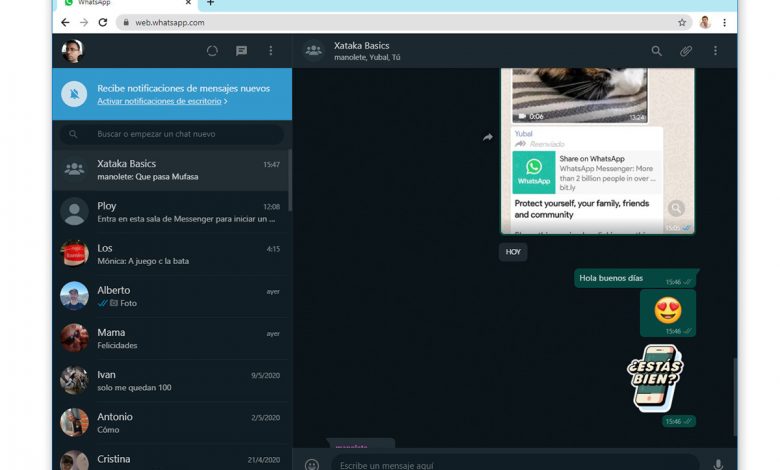Screen dimensions: 780x470
Task: Play the cat video thumbnail
Action: pos(580,95)
